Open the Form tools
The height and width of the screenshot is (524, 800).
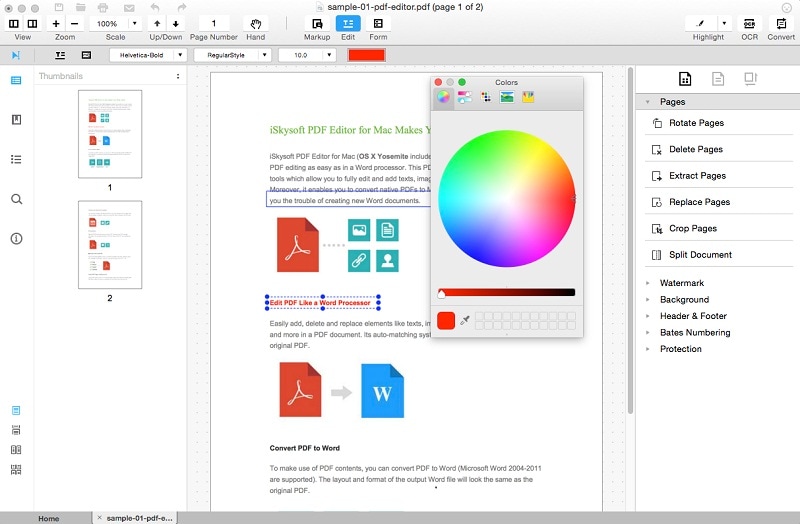pos(378,23)
